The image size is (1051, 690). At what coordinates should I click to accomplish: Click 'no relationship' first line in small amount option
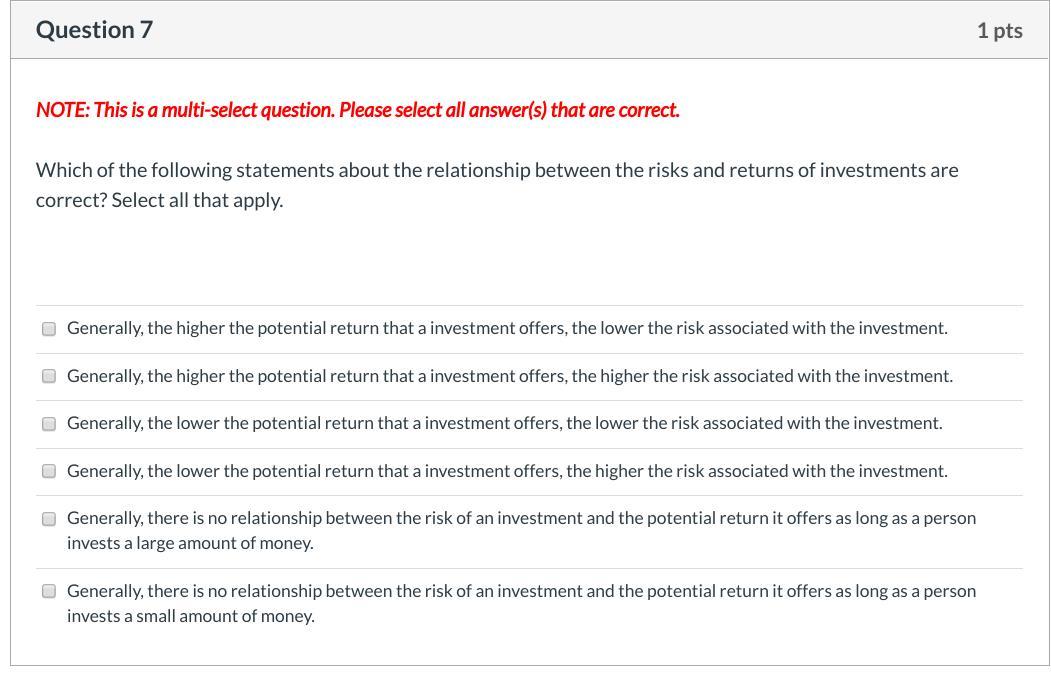[521, 591]
